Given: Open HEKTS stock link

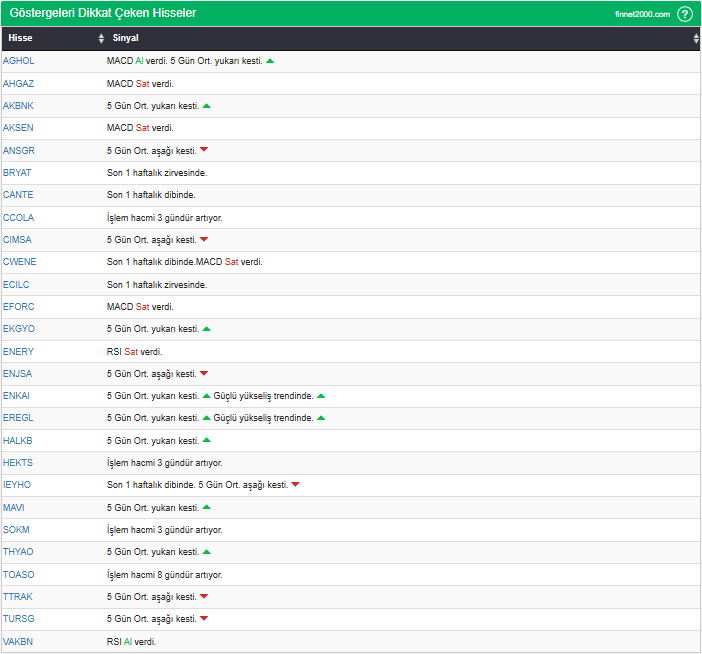Looking at the screenshot, I should click(x=18, y=462).
